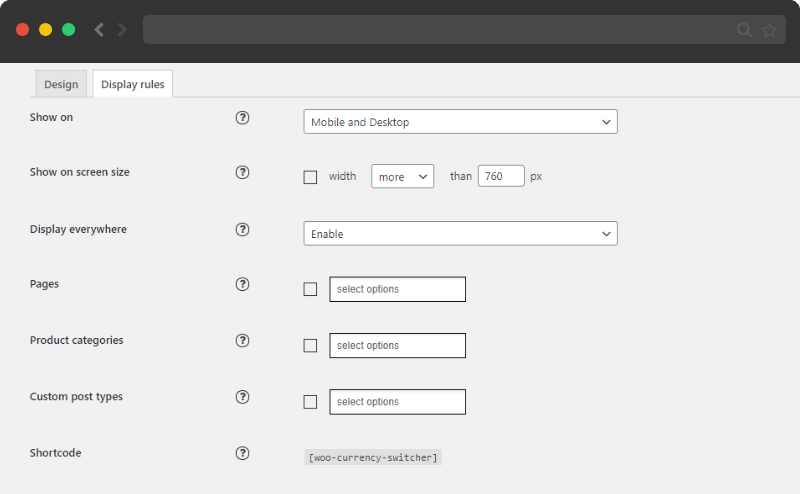Open the Mobile and Desktop dropdown
The image size is (800, 494).
(x=460, y=122)
